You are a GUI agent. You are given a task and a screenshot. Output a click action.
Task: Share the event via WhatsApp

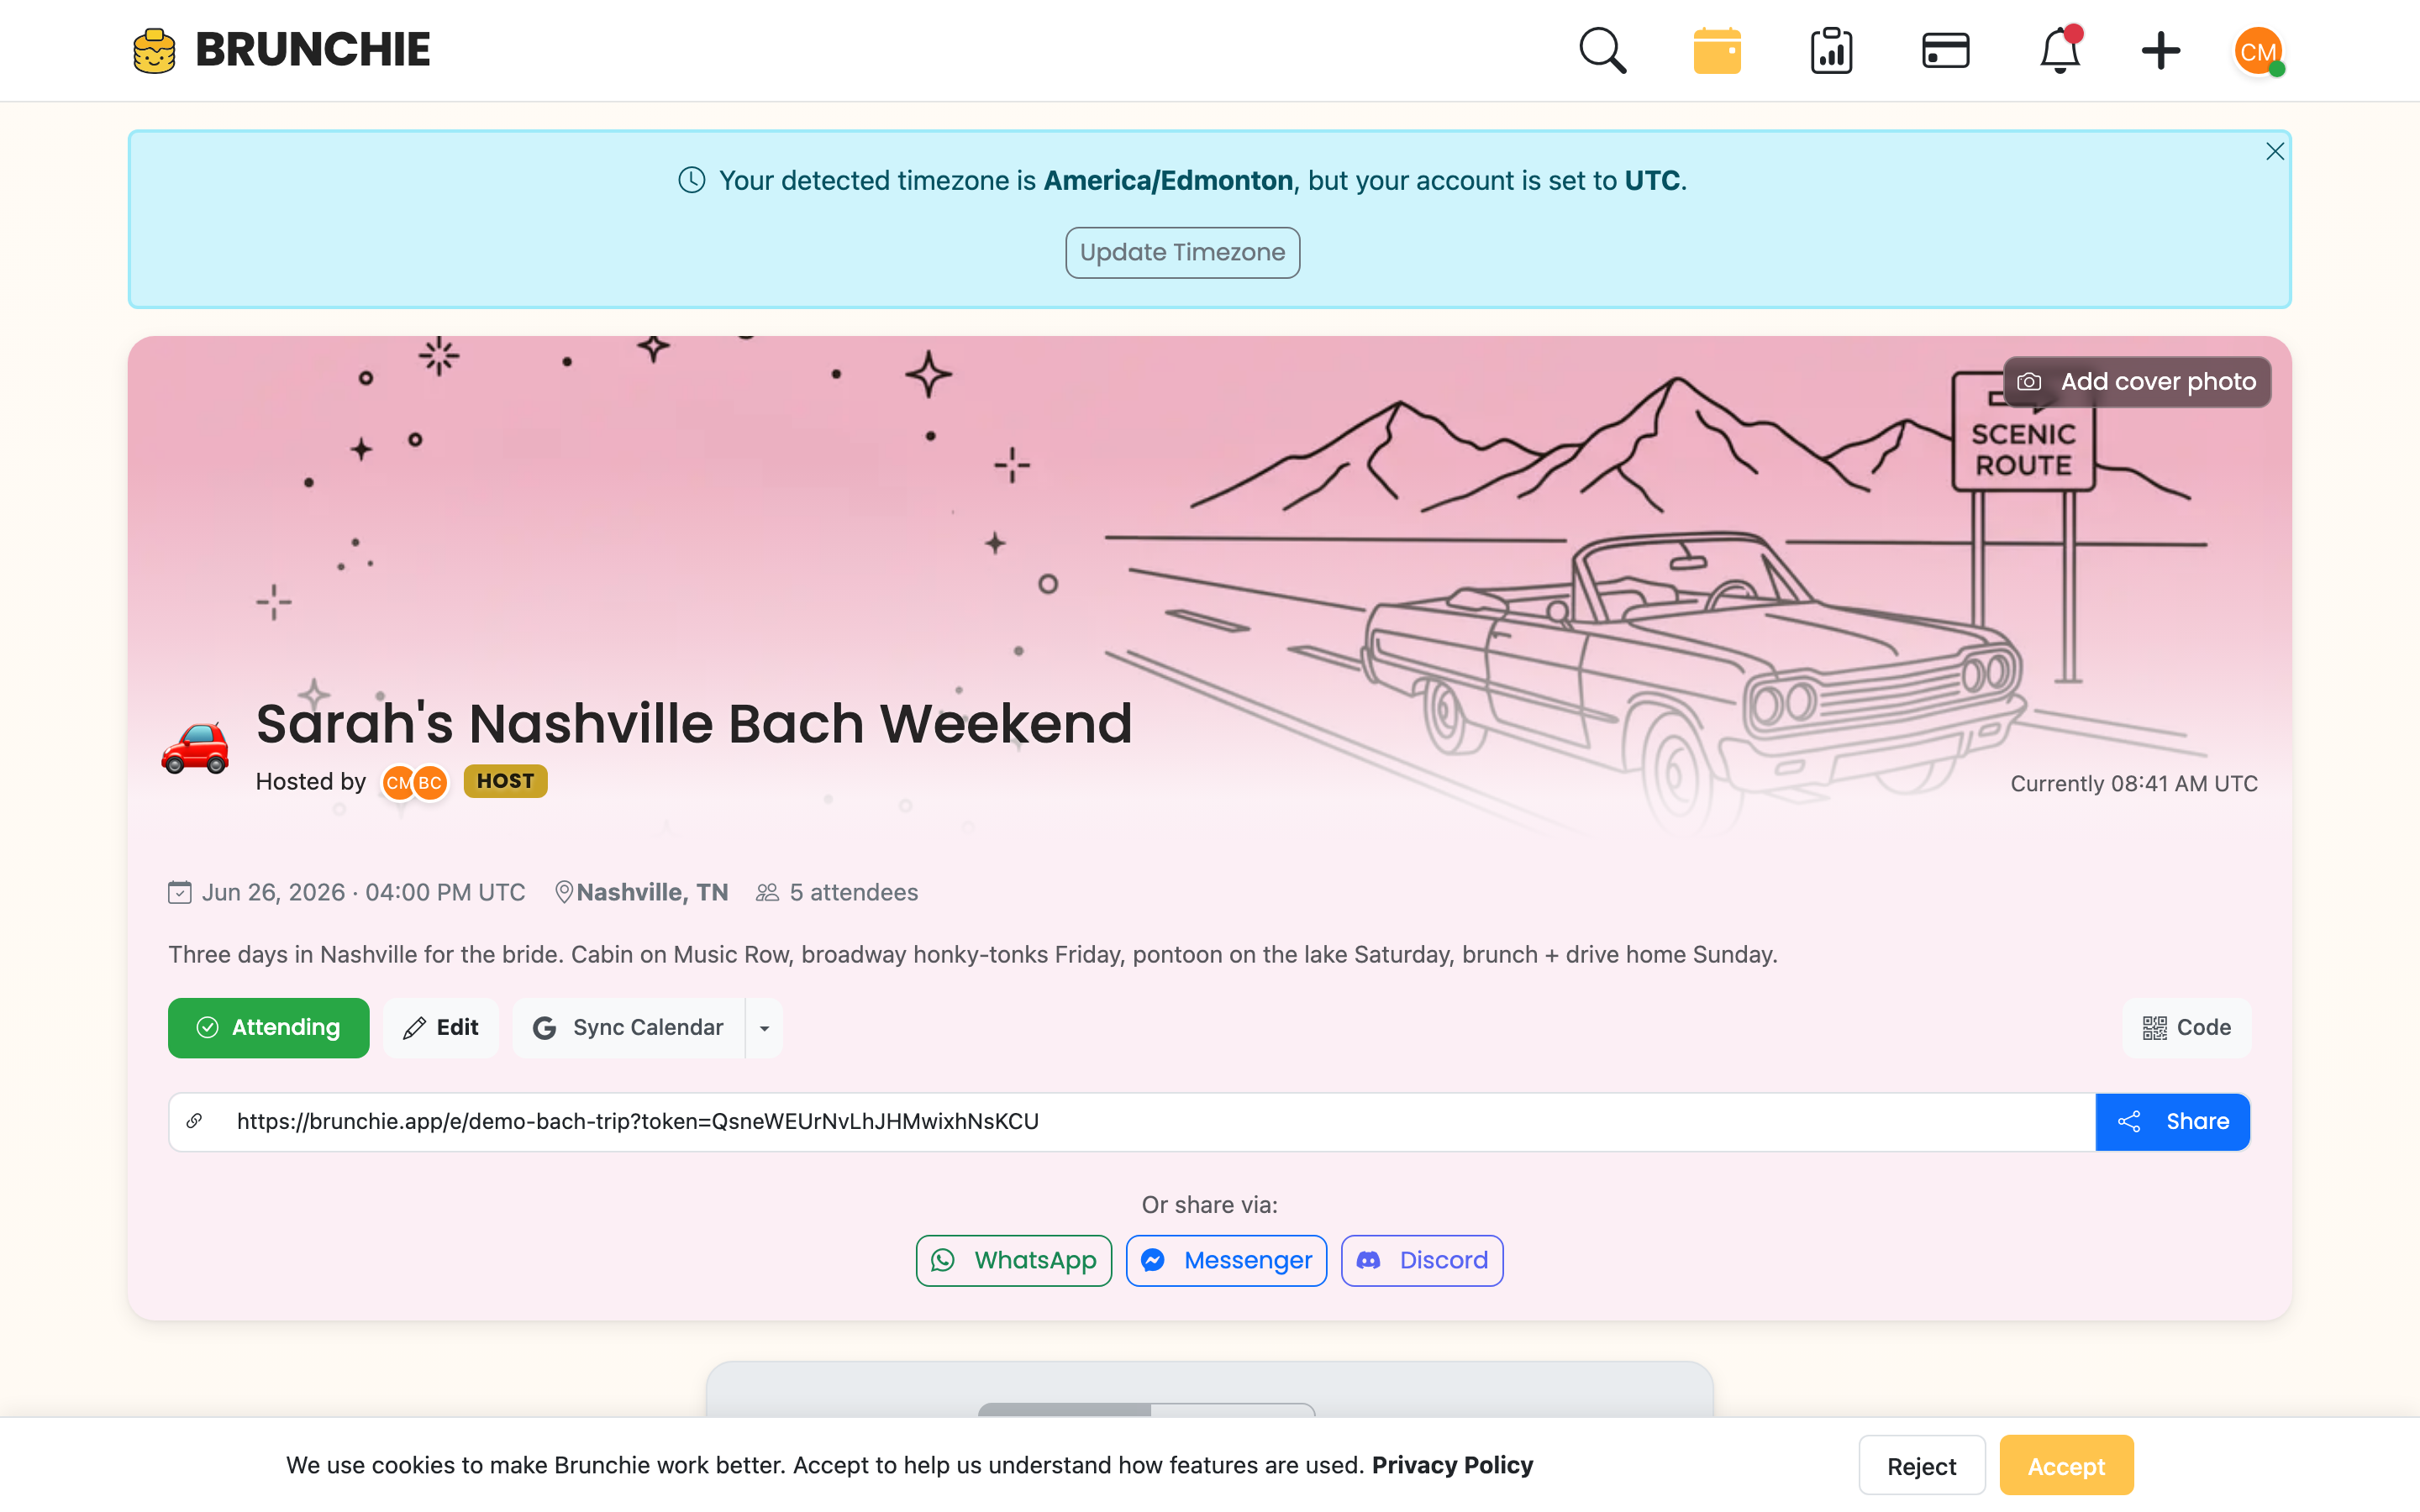click(x=1014, y=1261)
